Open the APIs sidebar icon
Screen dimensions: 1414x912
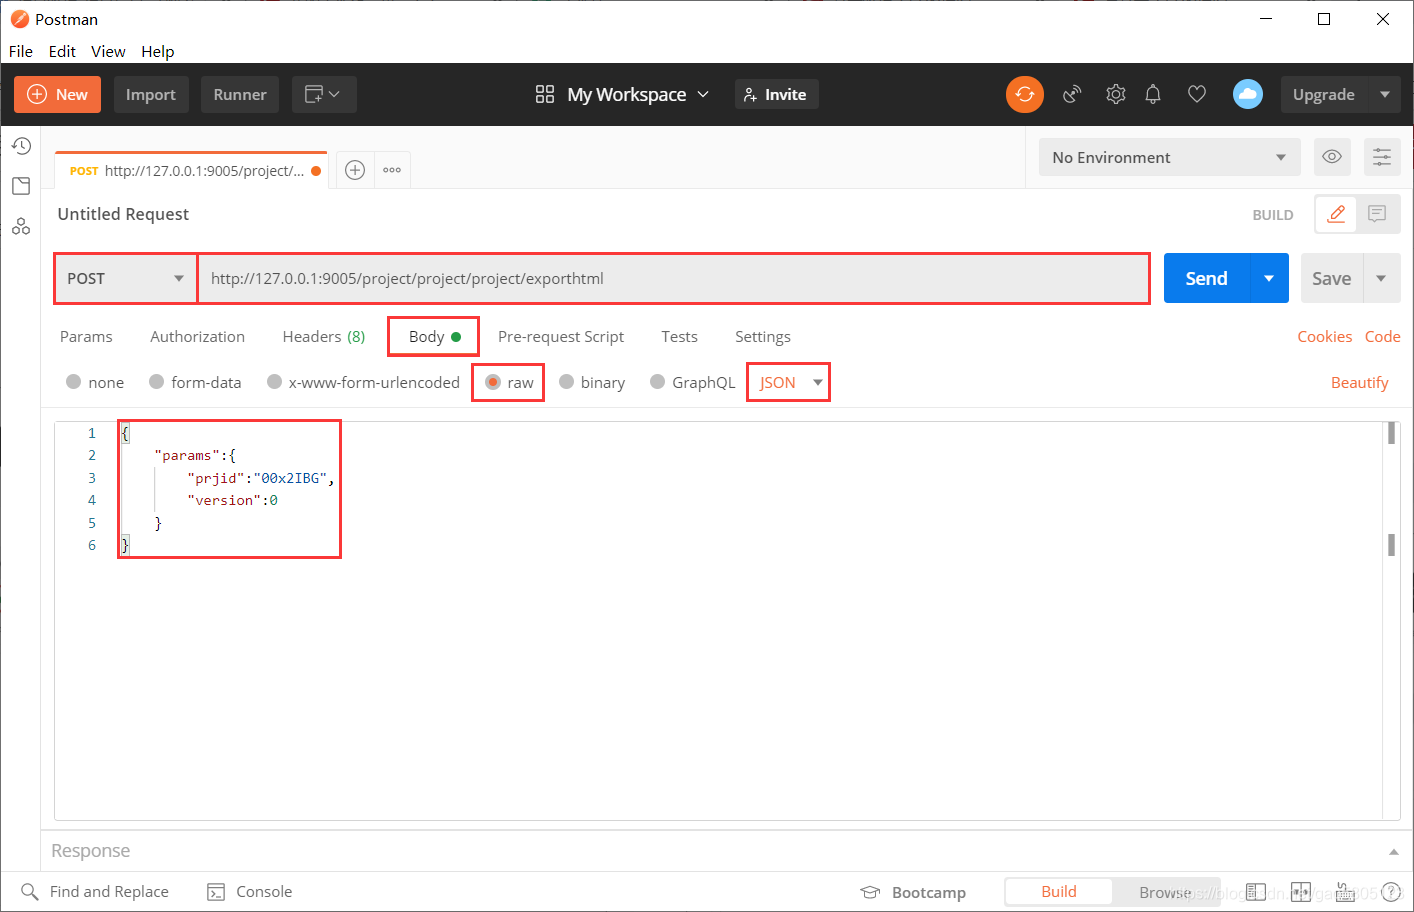(x=21, y=227)
